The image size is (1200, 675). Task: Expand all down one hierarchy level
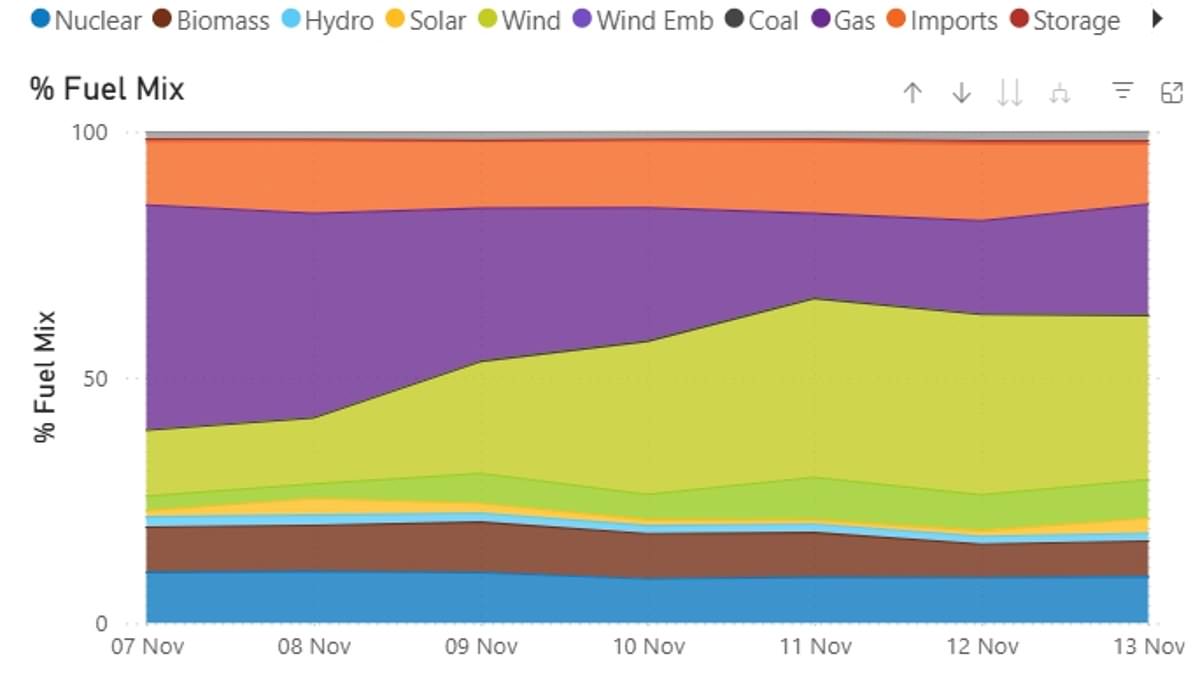(x=1061, y=93)
